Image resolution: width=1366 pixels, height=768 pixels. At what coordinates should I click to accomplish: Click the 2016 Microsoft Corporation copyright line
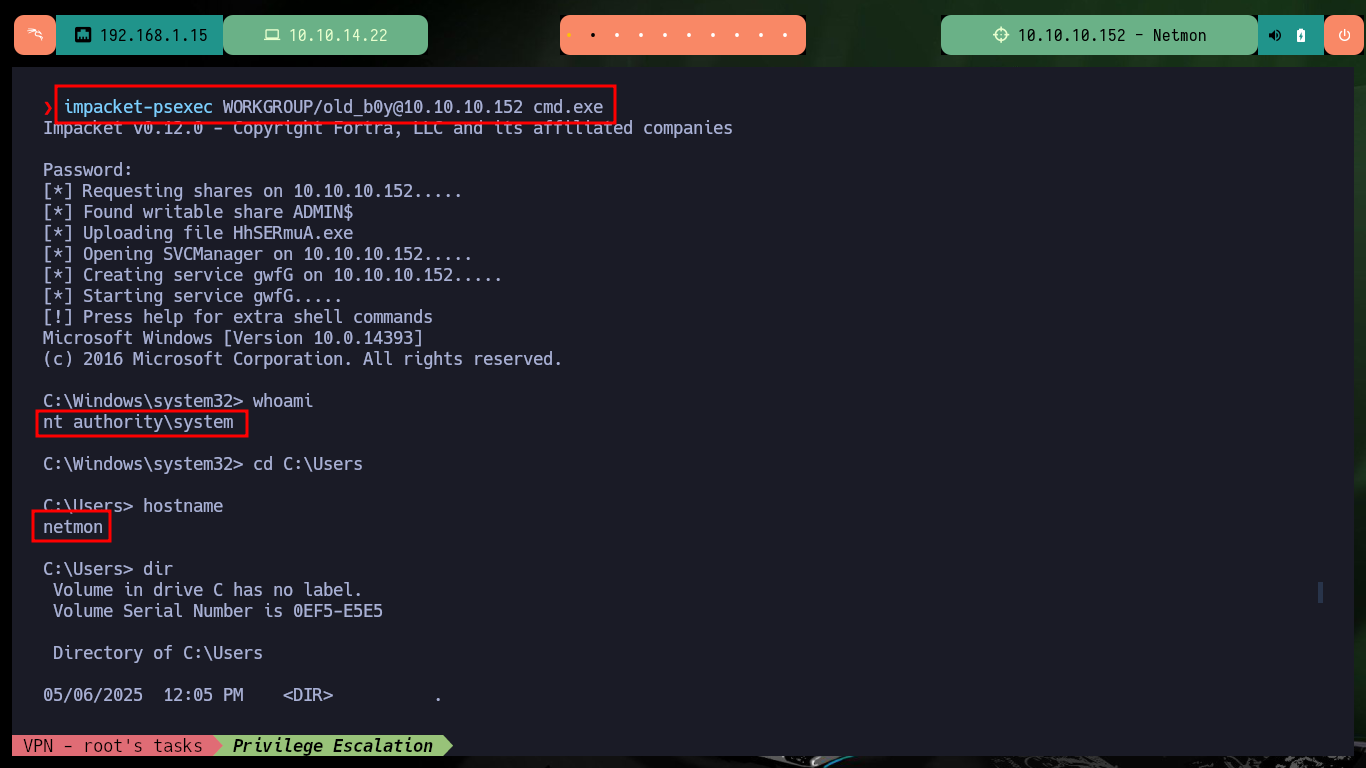(303, 359)
